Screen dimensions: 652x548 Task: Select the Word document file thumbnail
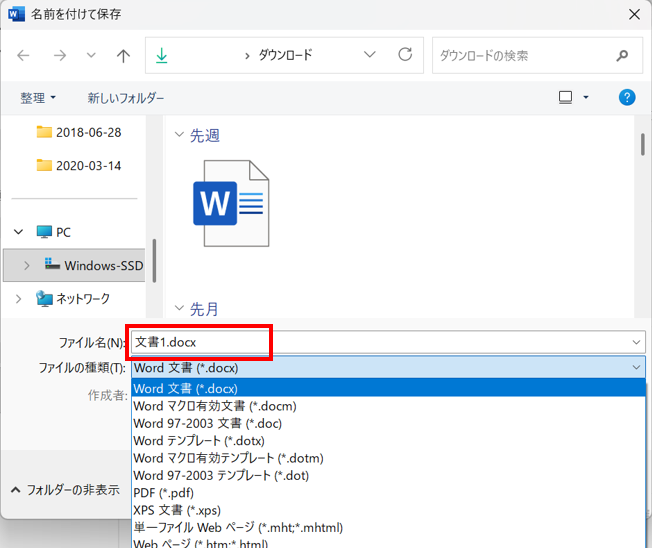point(230,203)
